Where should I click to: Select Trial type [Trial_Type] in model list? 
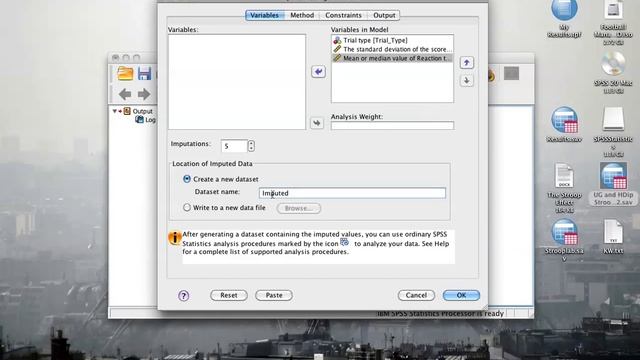coord(392,40)
